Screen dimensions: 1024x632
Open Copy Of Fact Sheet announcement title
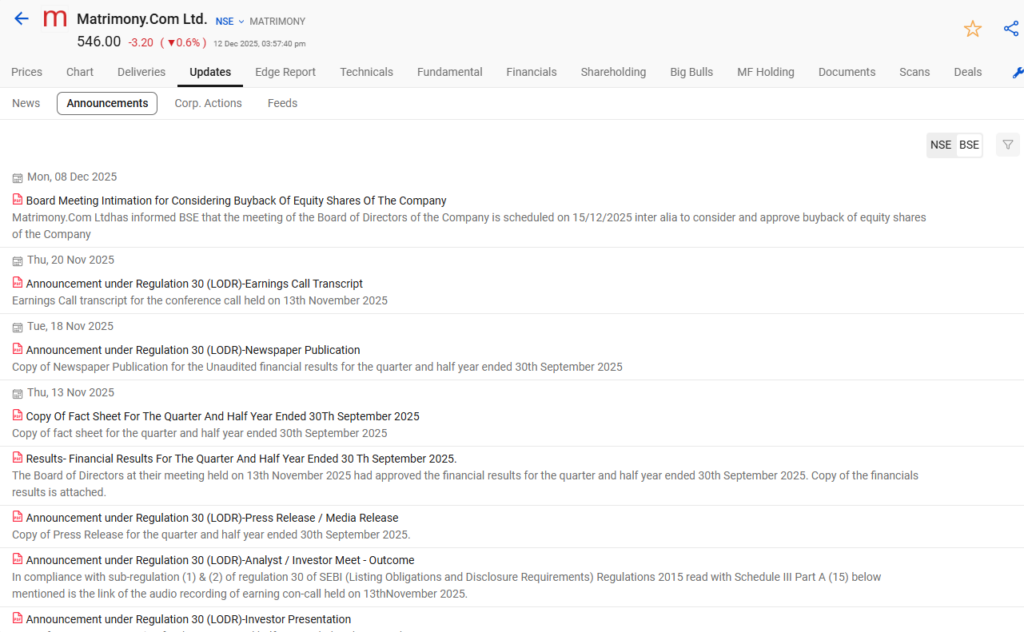pos(223,416)
